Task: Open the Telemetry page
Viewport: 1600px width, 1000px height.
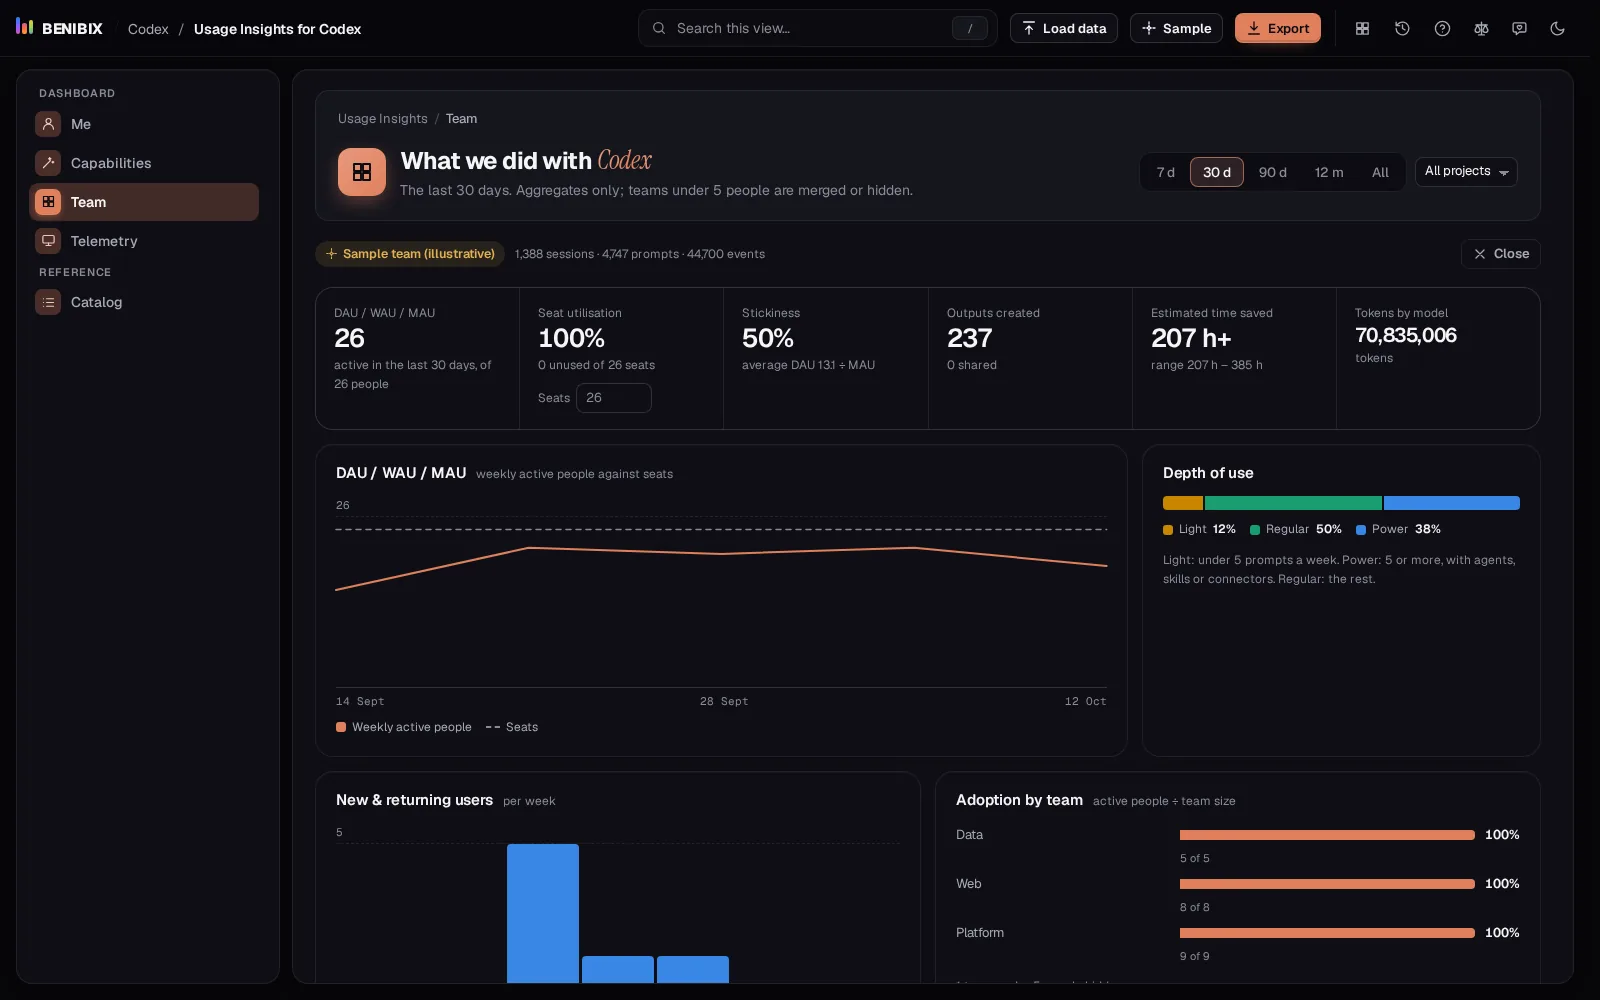Action: [144, 241]
